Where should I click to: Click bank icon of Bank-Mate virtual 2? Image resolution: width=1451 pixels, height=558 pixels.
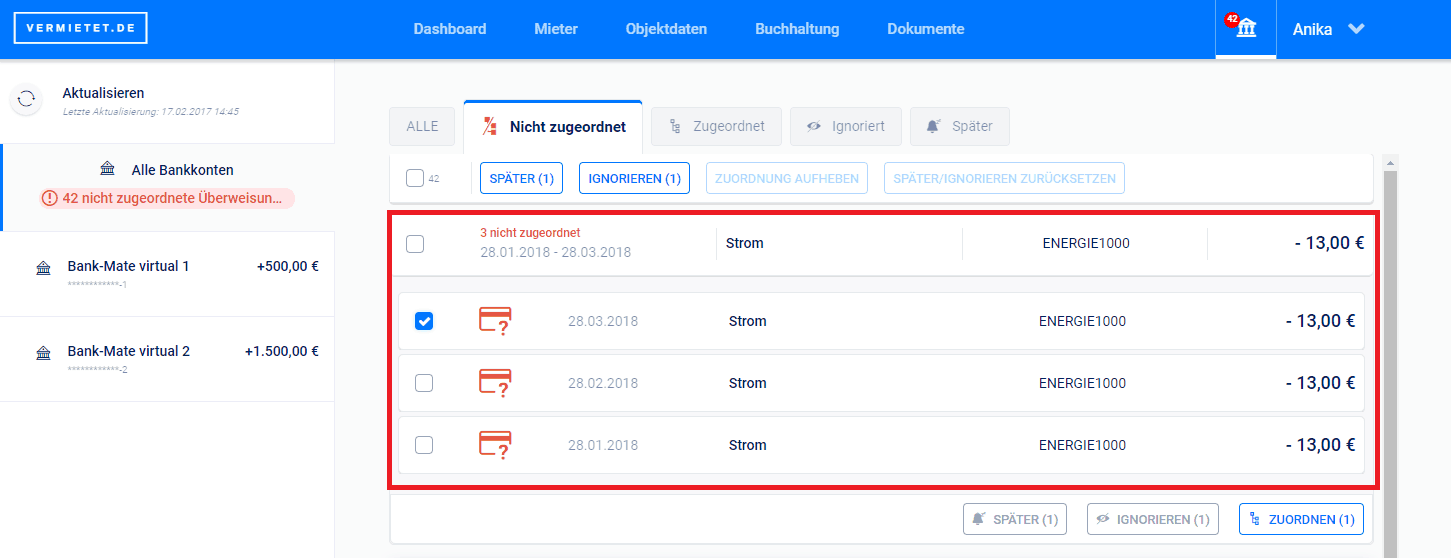[x=43, y=353]
